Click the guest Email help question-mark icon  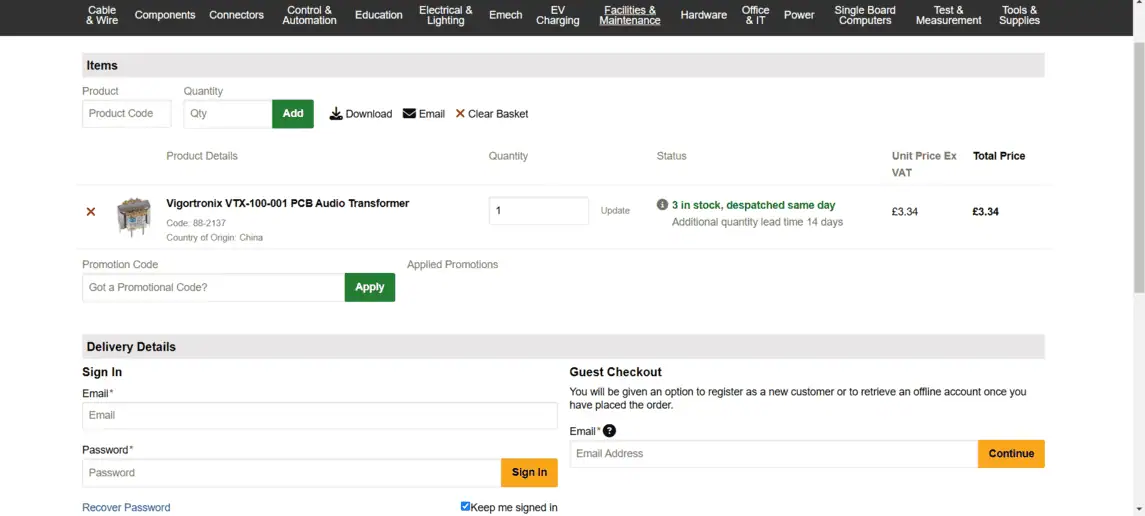click(x=609, y=431)
